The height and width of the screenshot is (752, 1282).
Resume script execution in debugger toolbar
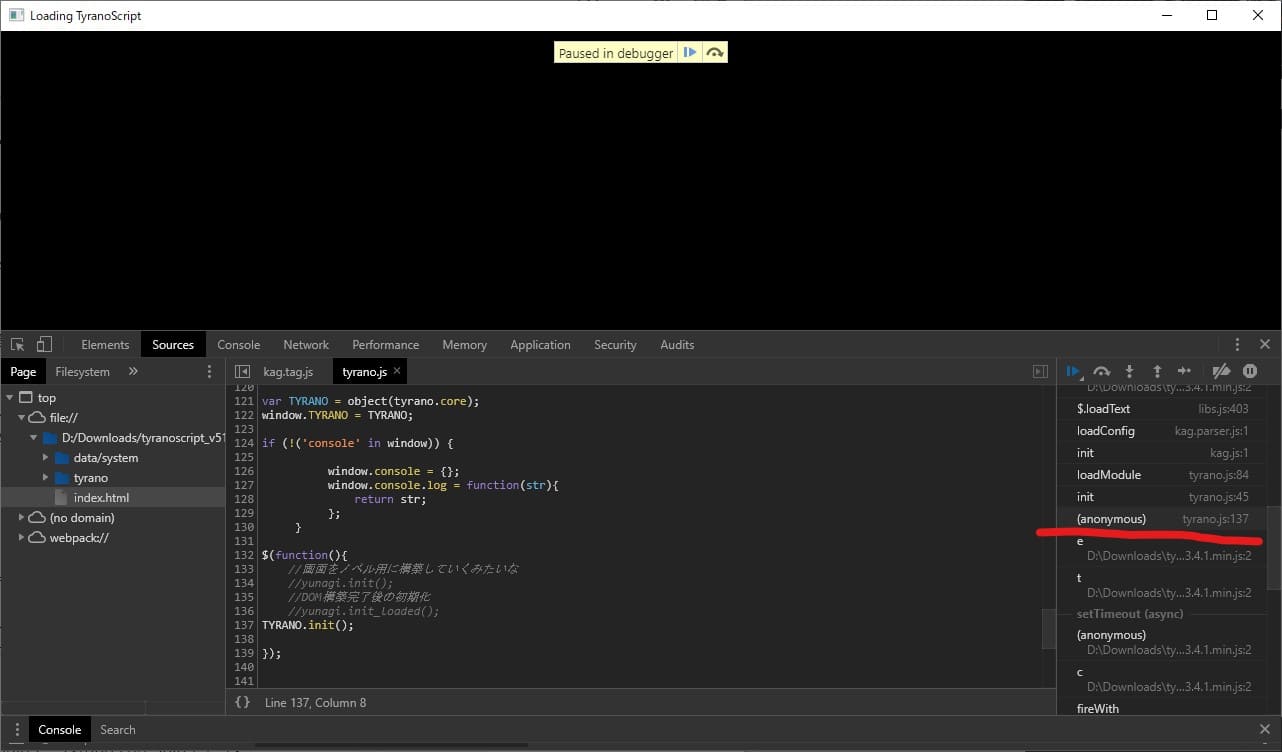click(1073, 371)
